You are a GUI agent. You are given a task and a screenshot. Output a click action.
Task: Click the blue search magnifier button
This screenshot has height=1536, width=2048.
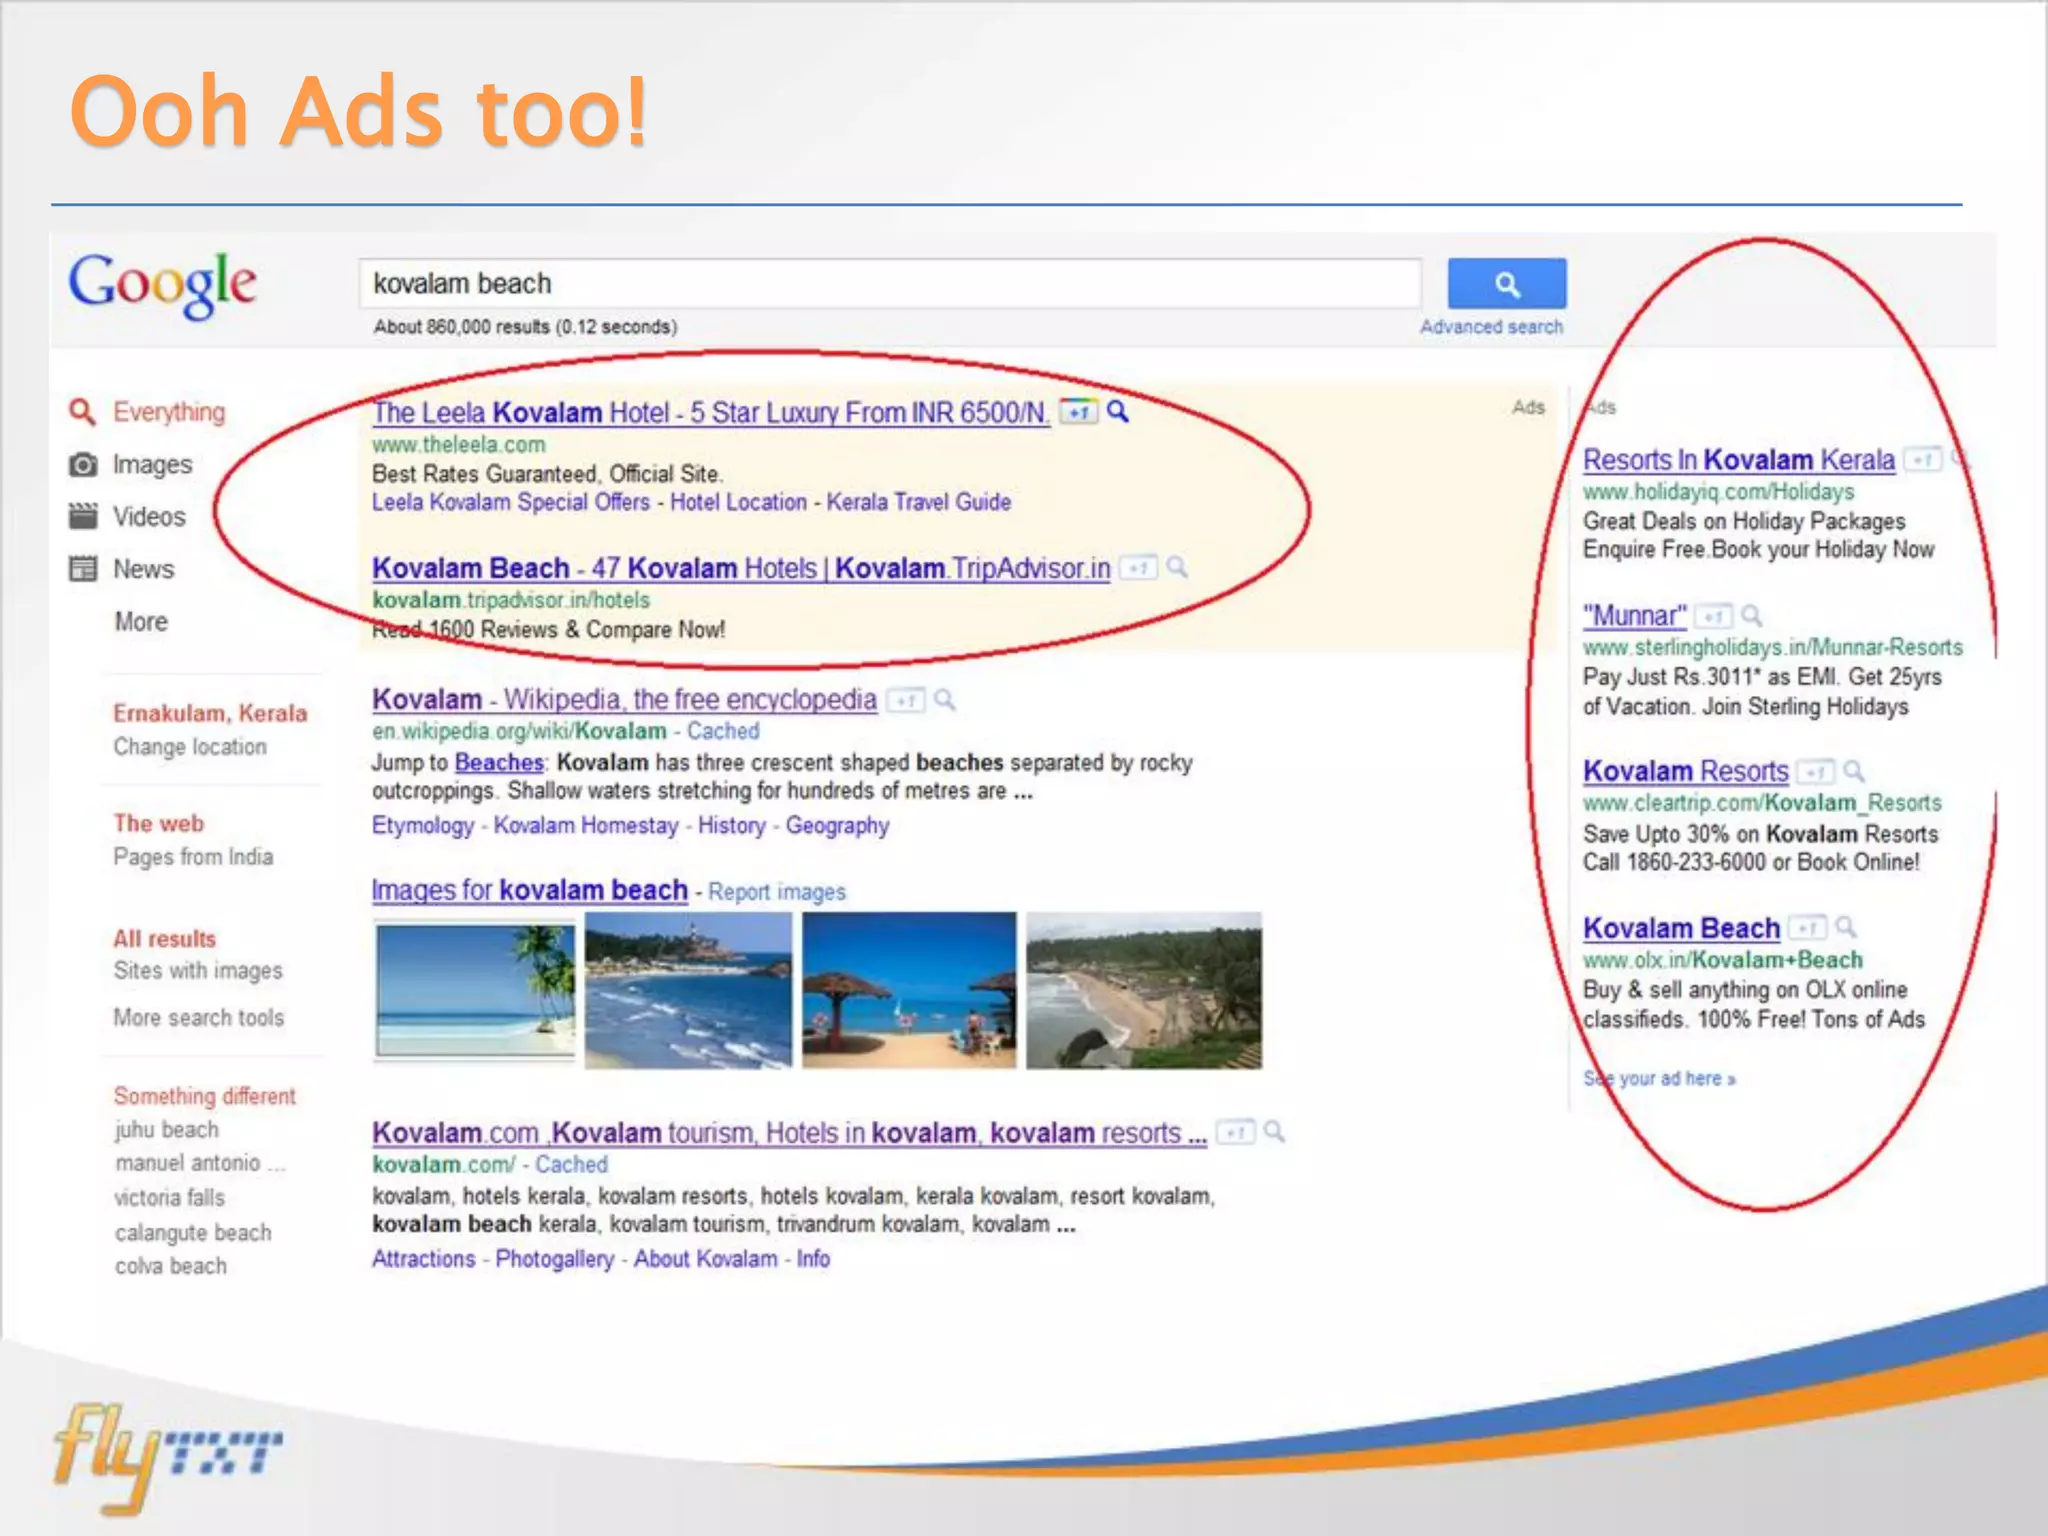(x=1506, y=284)
